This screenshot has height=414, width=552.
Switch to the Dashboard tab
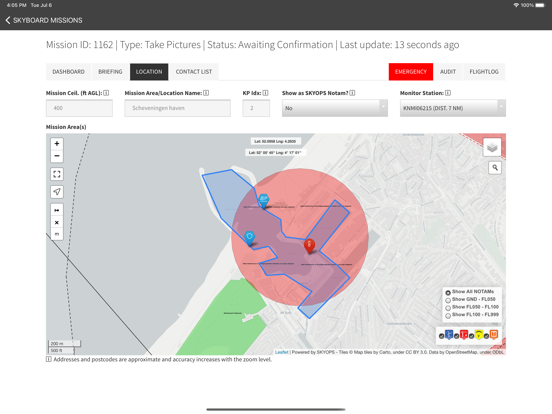click(68, 72)
